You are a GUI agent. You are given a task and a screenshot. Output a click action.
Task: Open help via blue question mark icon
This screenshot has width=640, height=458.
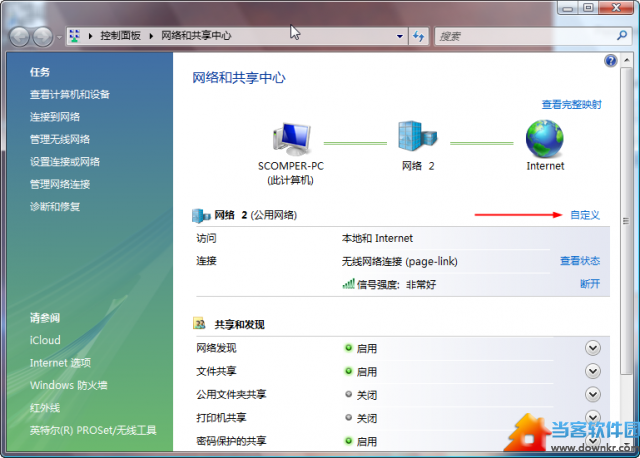coord(611,61)
